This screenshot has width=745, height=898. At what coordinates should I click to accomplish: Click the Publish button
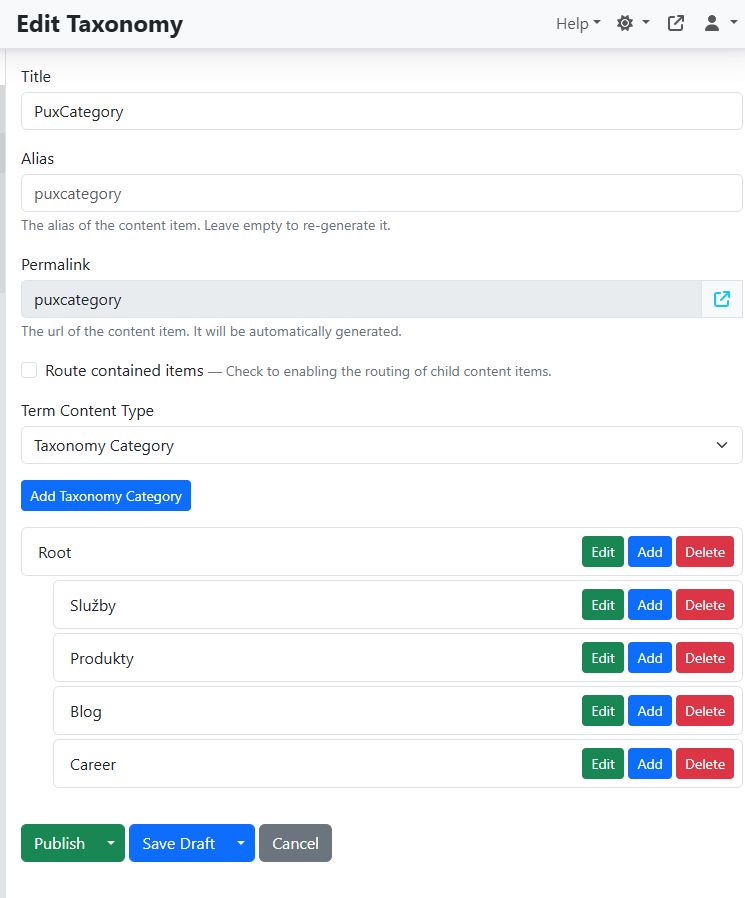[59, 843]
